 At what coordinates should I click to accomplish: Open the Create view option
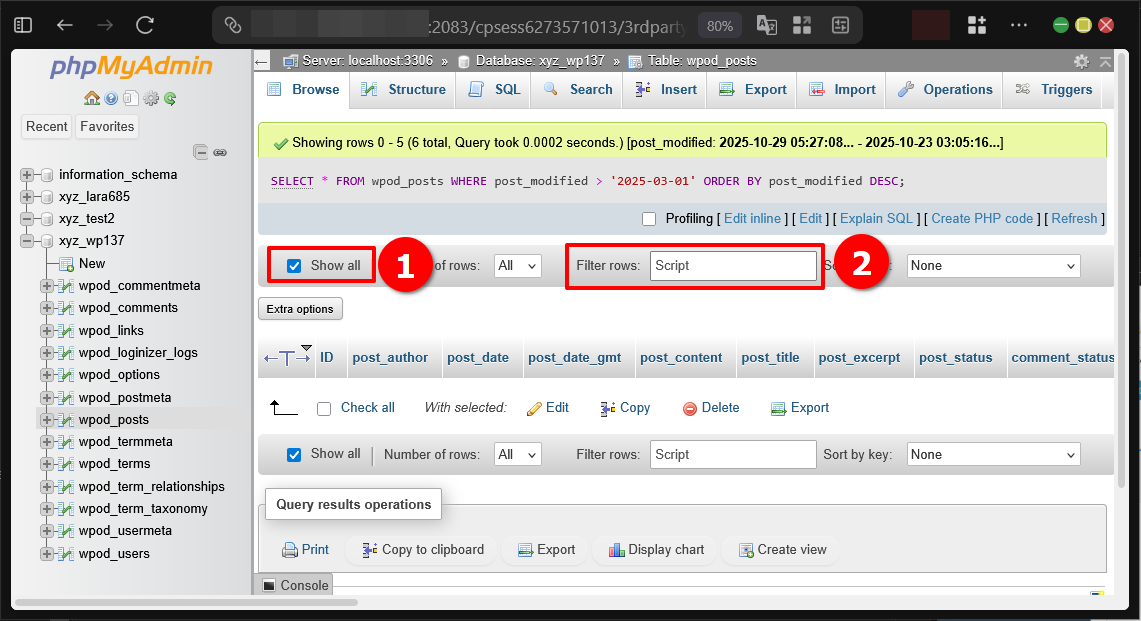[780, 549]
